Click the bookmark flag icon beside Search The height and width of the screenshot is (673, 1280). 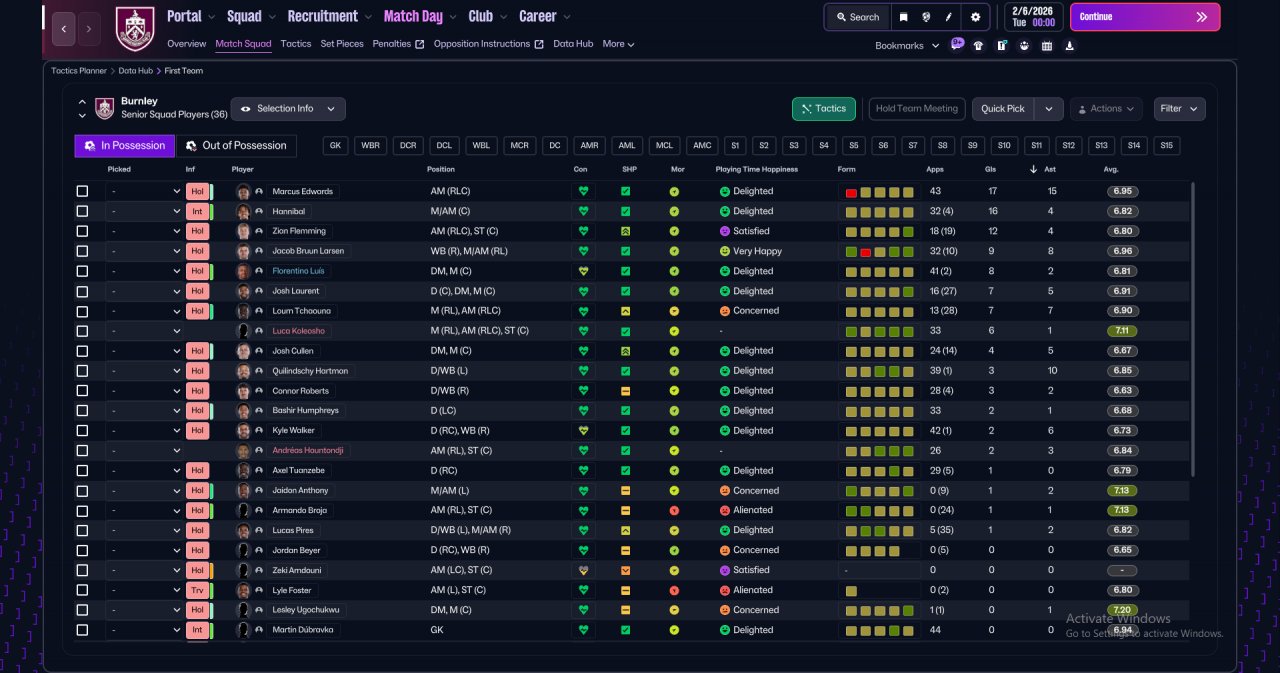pyautogui.click(x=903, y=17)
